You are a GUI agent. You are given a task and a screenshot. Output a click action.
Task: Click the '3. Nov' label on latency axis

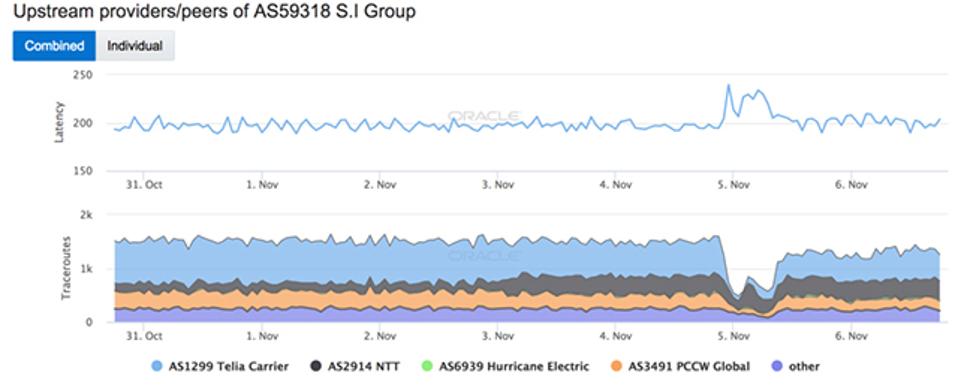498,185
